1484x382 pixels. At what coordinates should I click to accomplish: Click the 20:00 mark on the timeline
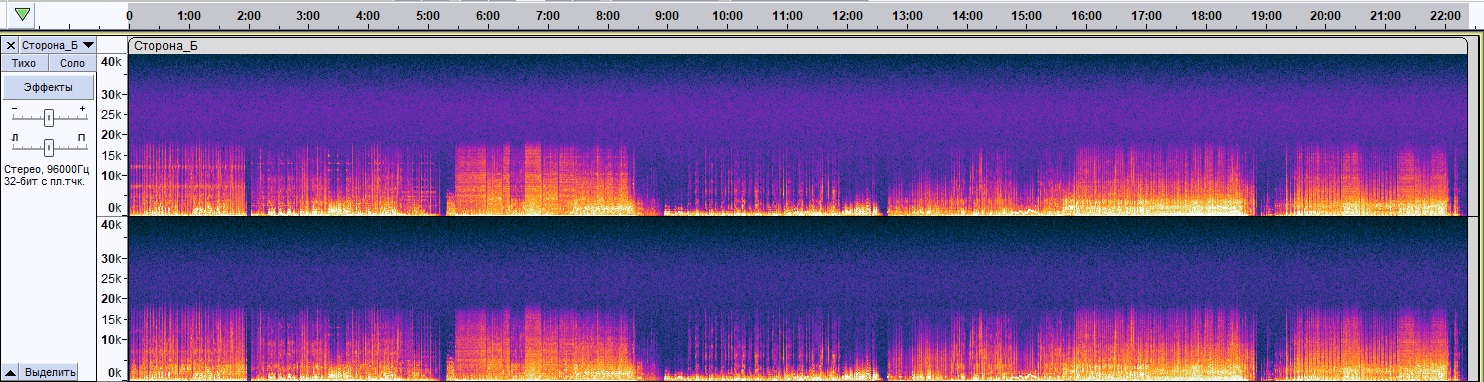tap(1326, 16)
